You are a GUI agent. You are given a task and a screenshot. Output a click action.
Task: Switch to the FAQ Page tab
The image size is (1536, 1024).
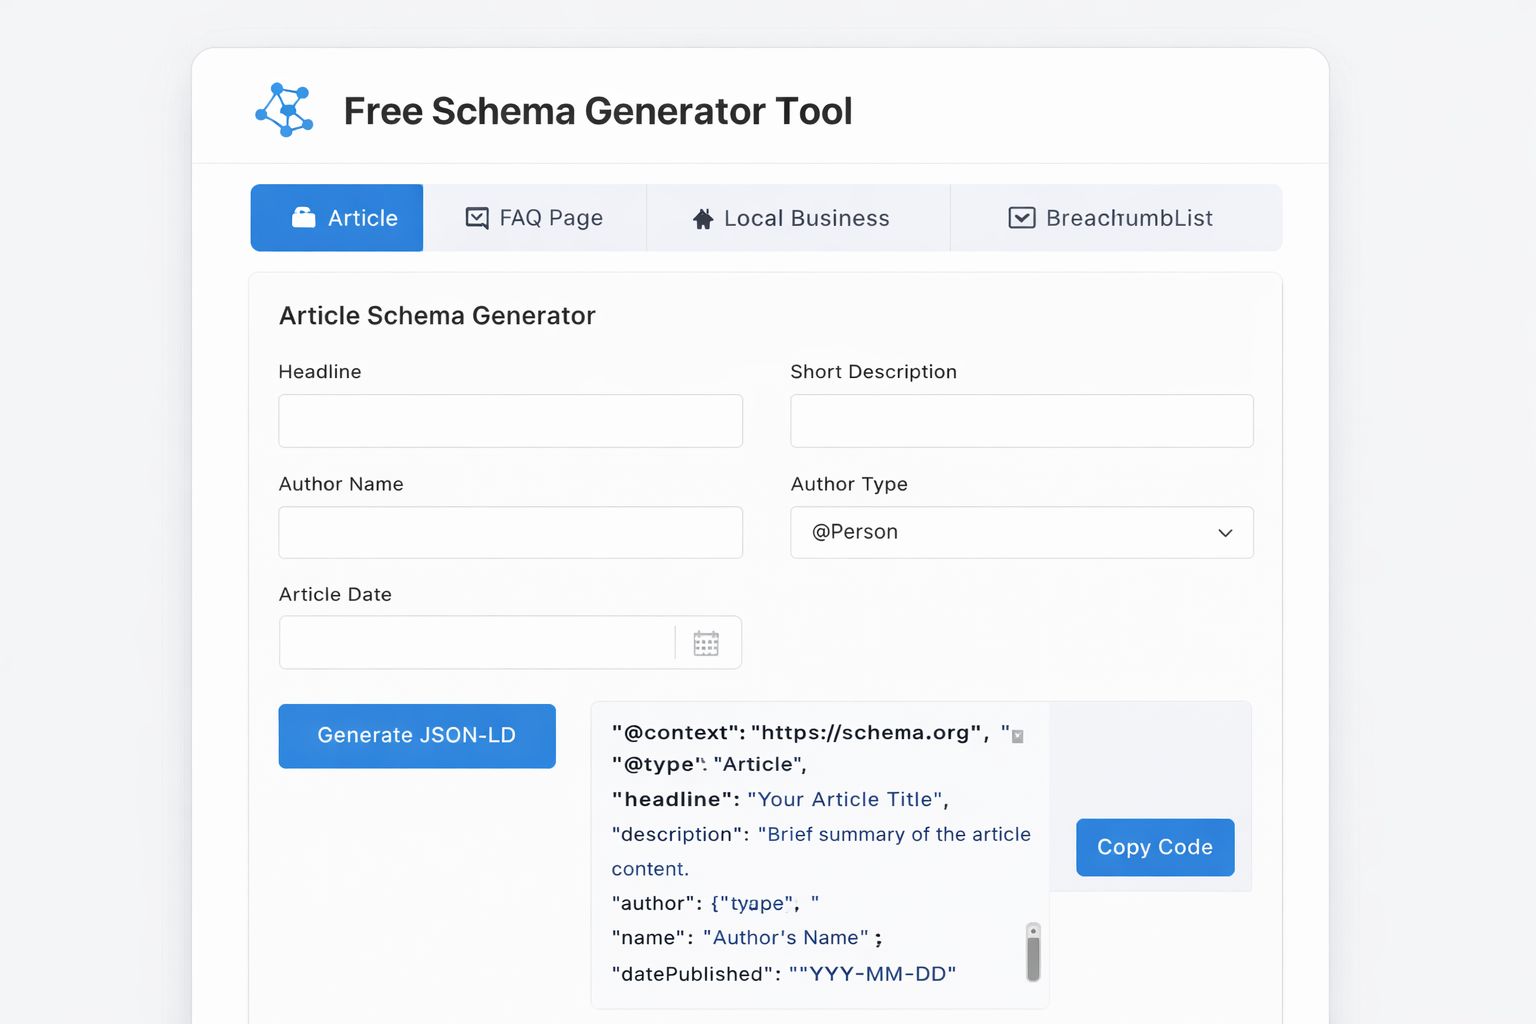pos(535,218)
